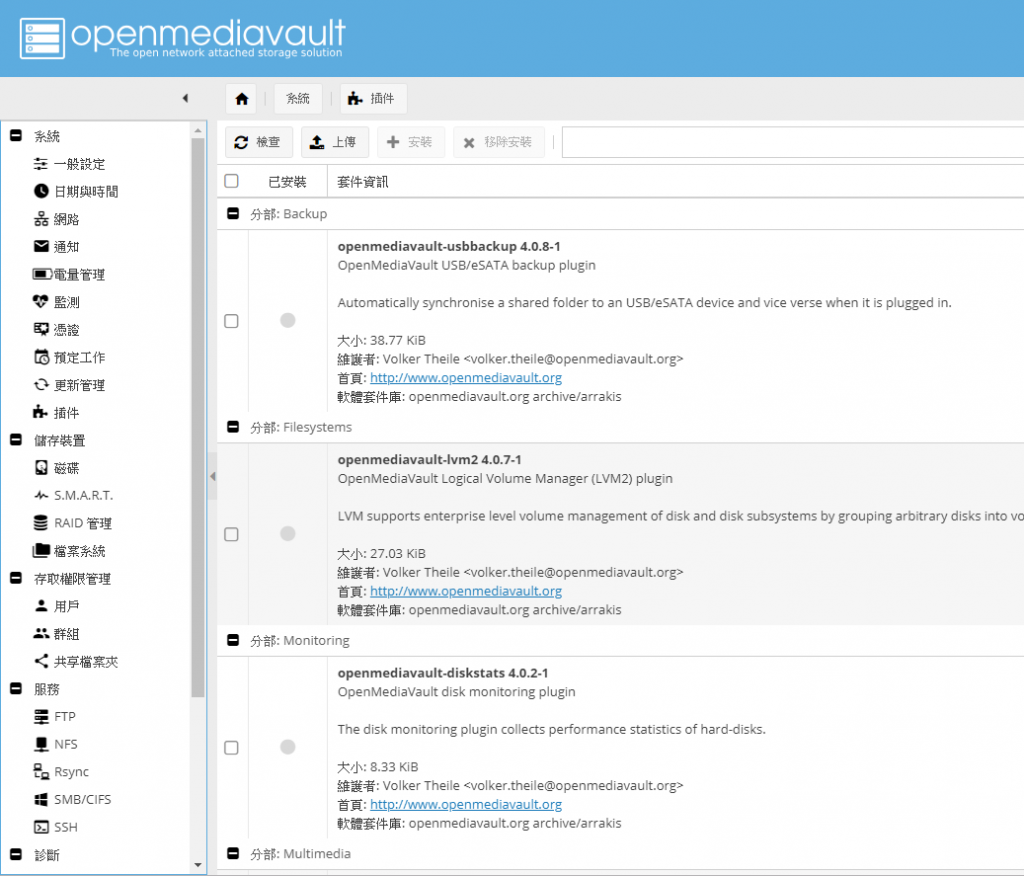Screen dimensions: 1024x876
Task: Open the openmediavault.org homepage link for usbbackup
Action: click(x=465, y=377)
